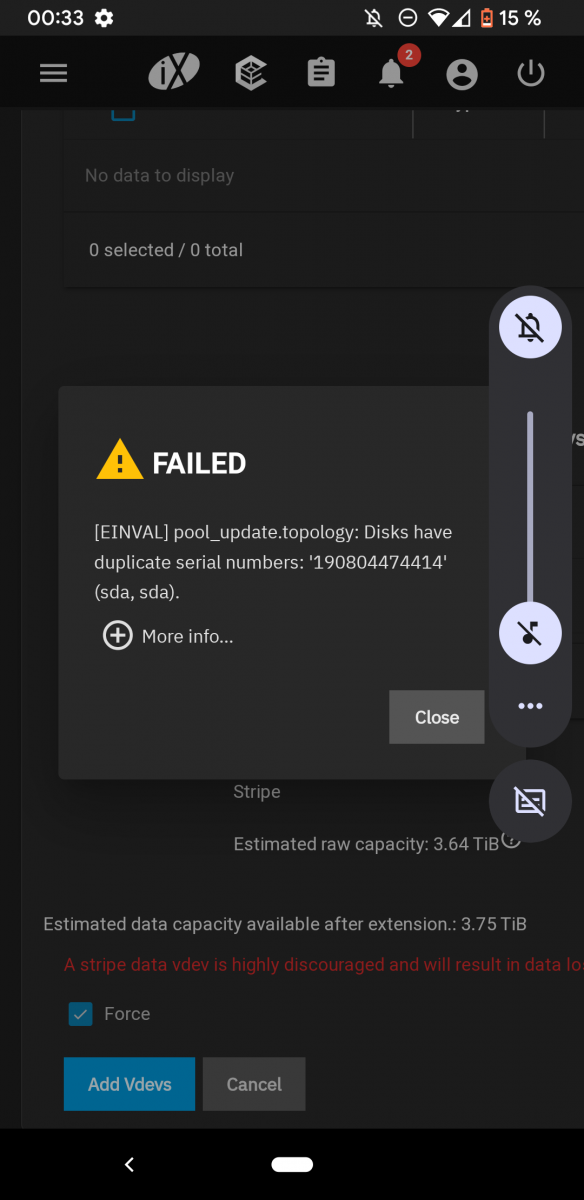The image size is (584, 1200).
Task: Click the iXsystems logo icon
Action: coord(174,73)
